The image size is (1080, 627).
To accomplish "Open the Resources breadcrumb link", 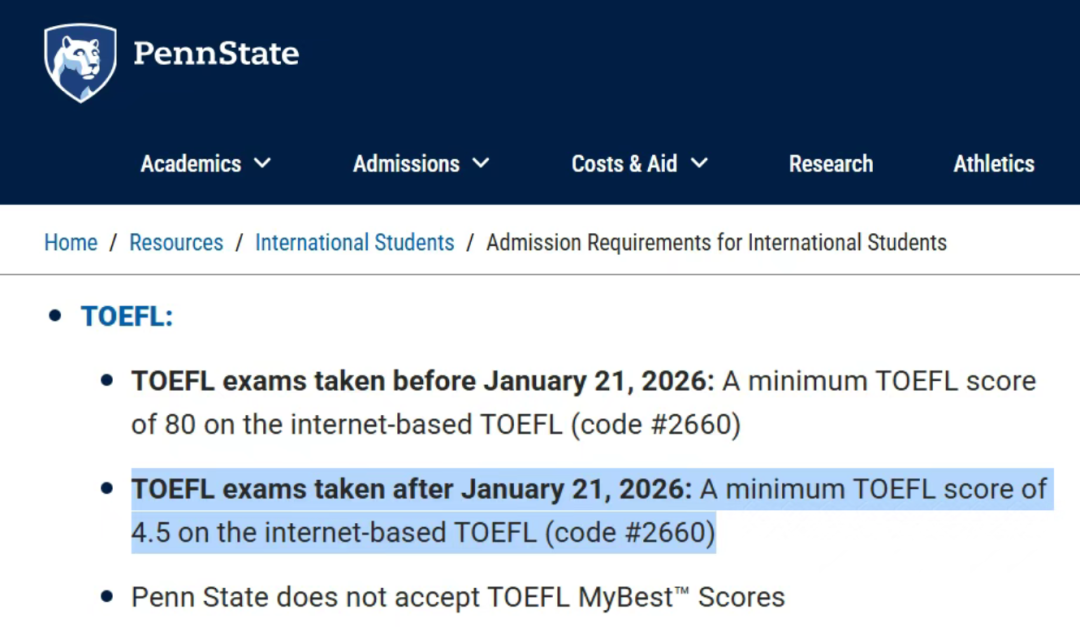I will tap(176, 242).
